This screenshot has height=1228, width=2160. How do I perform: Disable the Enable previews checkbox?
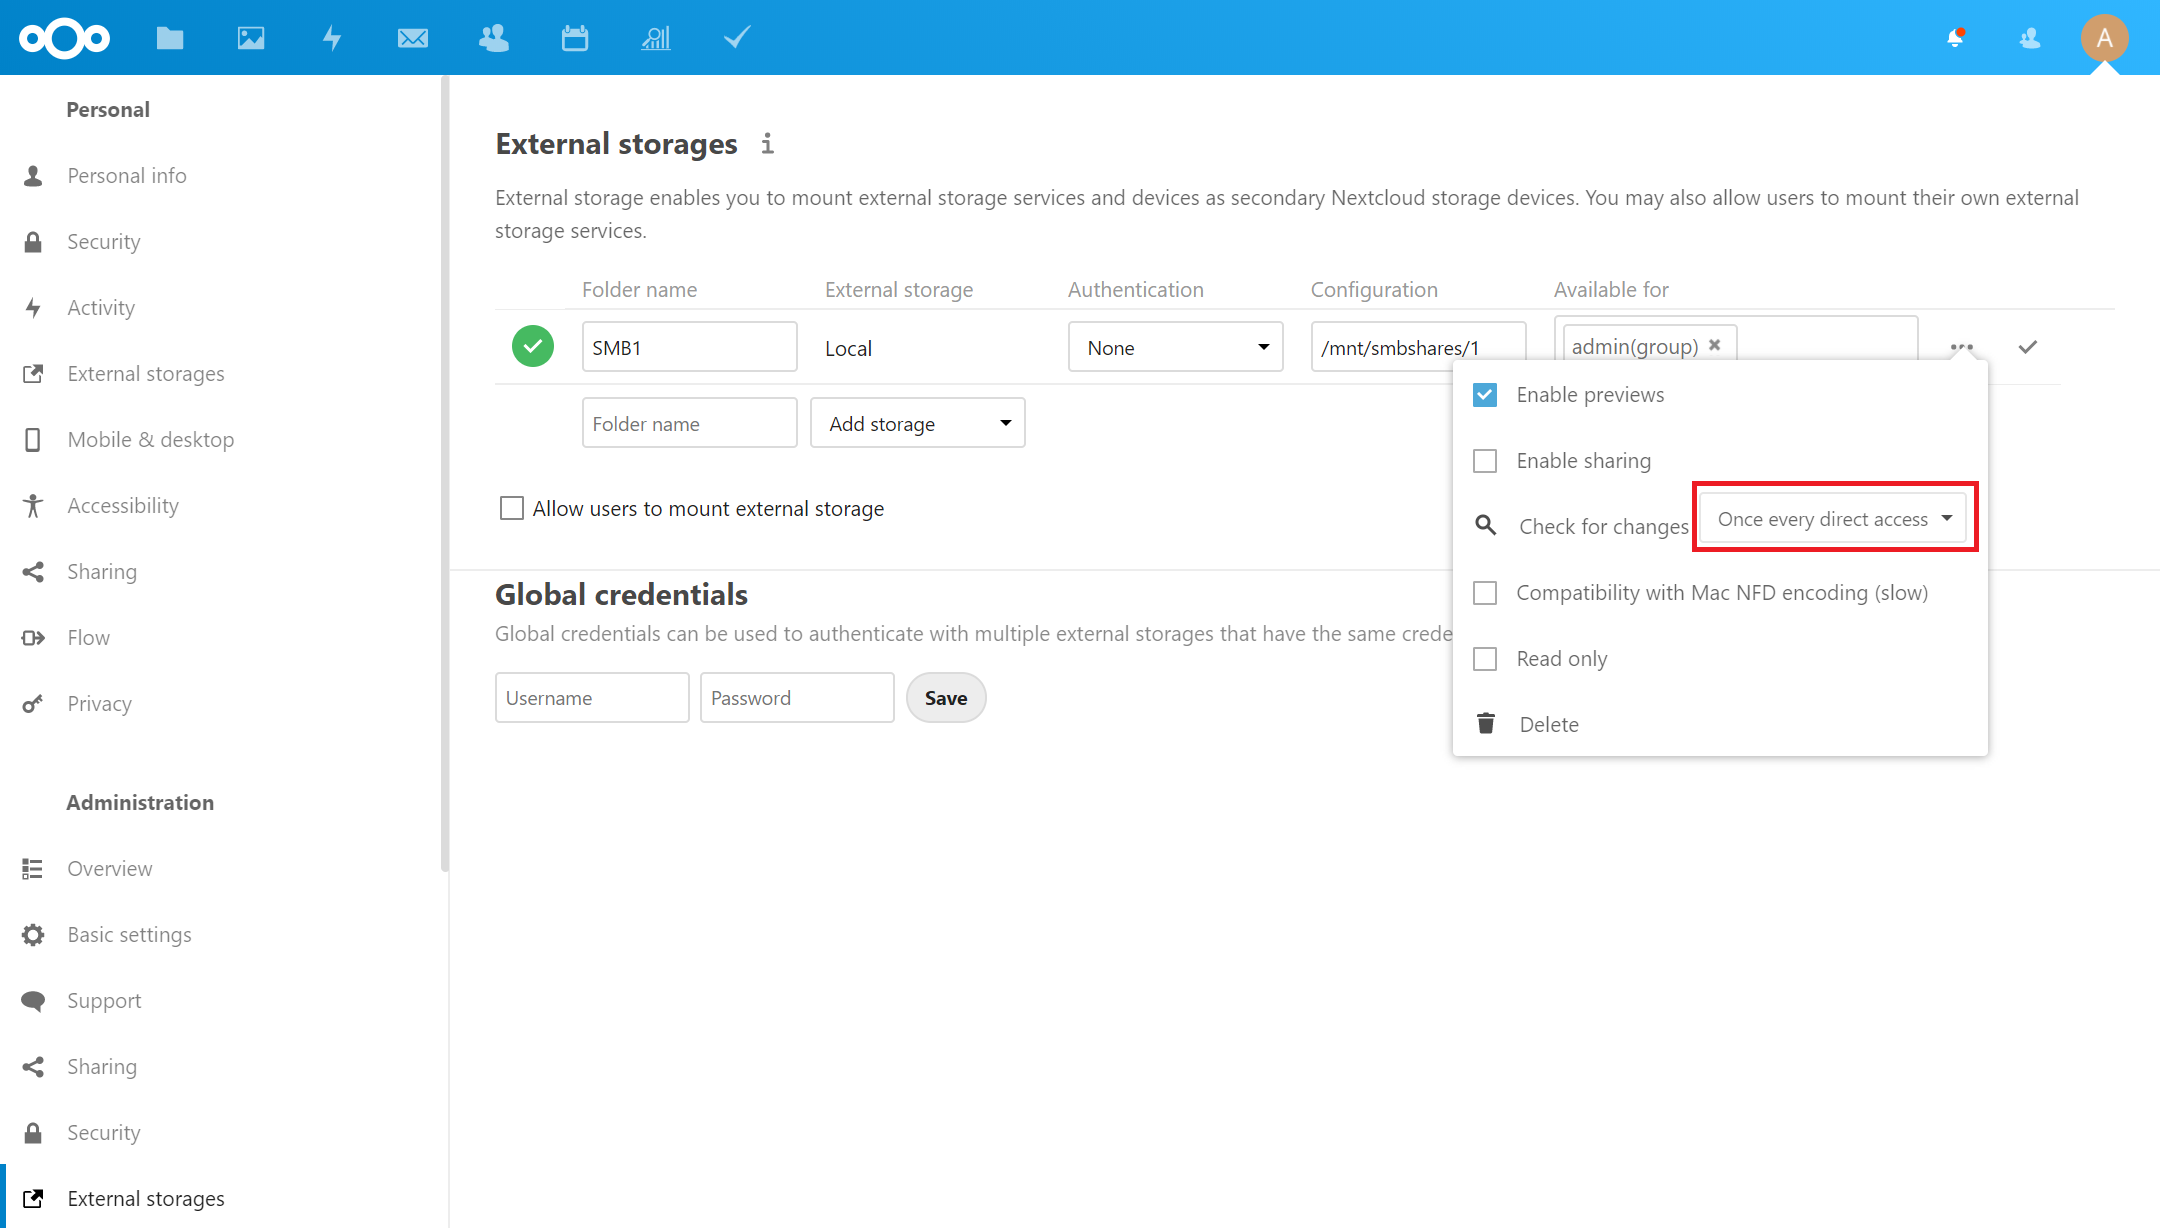coord(1485,395)
